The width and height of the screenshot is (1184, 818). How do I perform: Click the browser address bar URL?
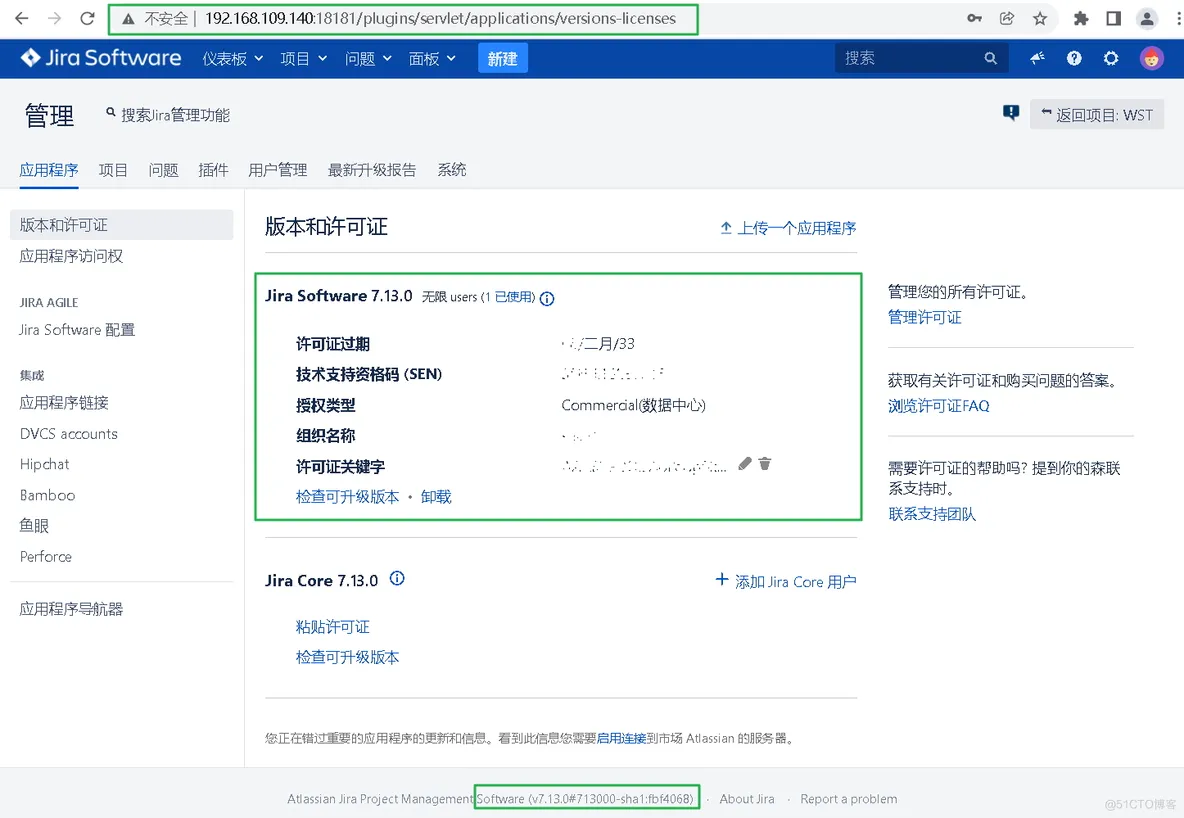[x=440, y=19]
